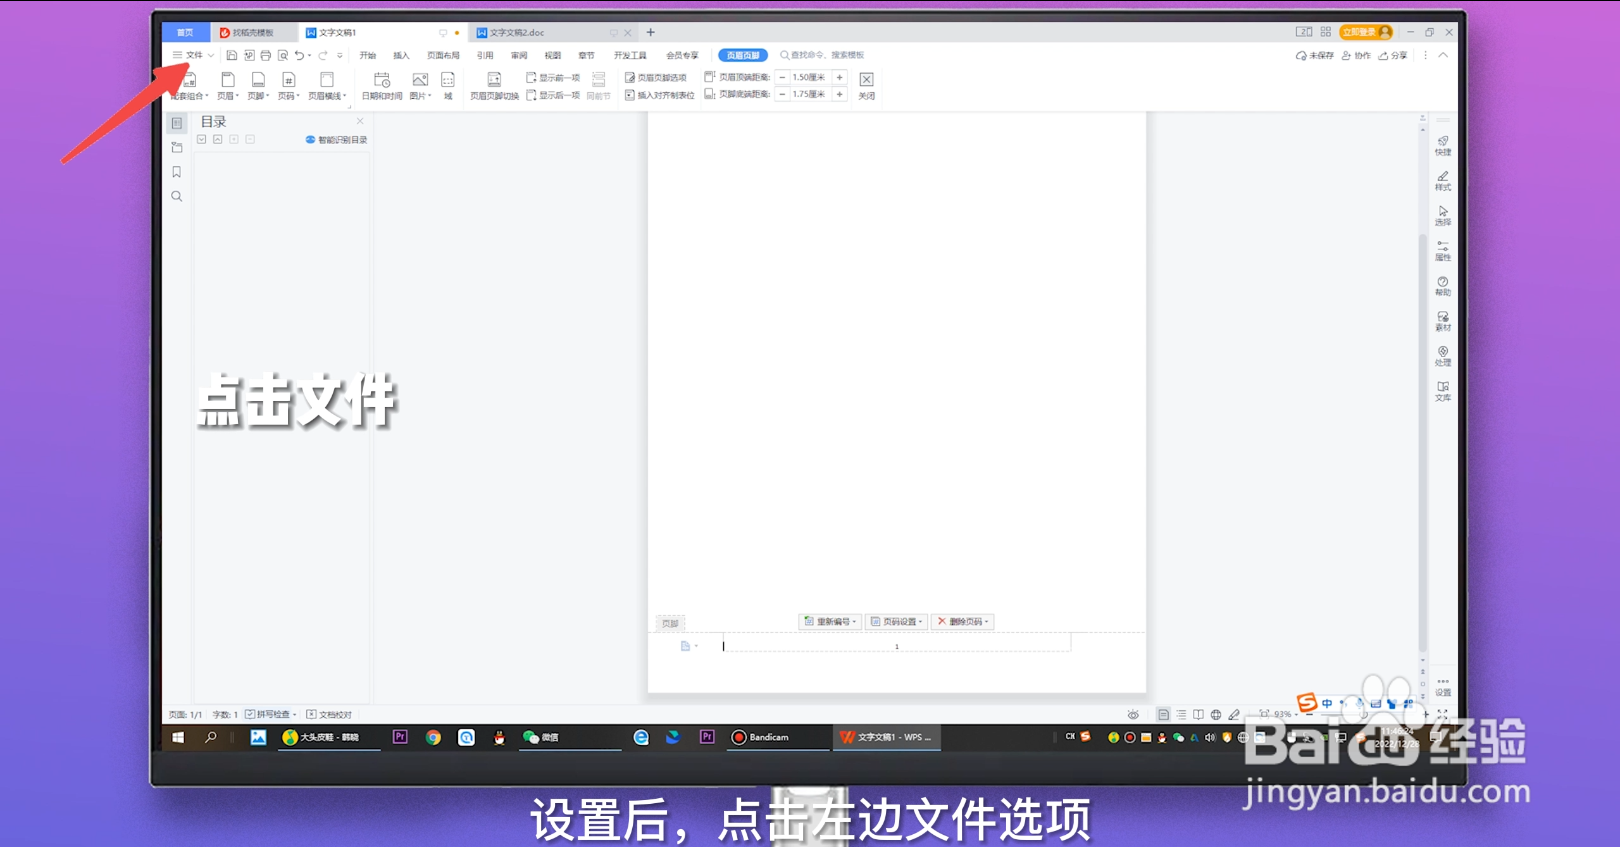Click the 未保存 cloud status

(1315, 56)
